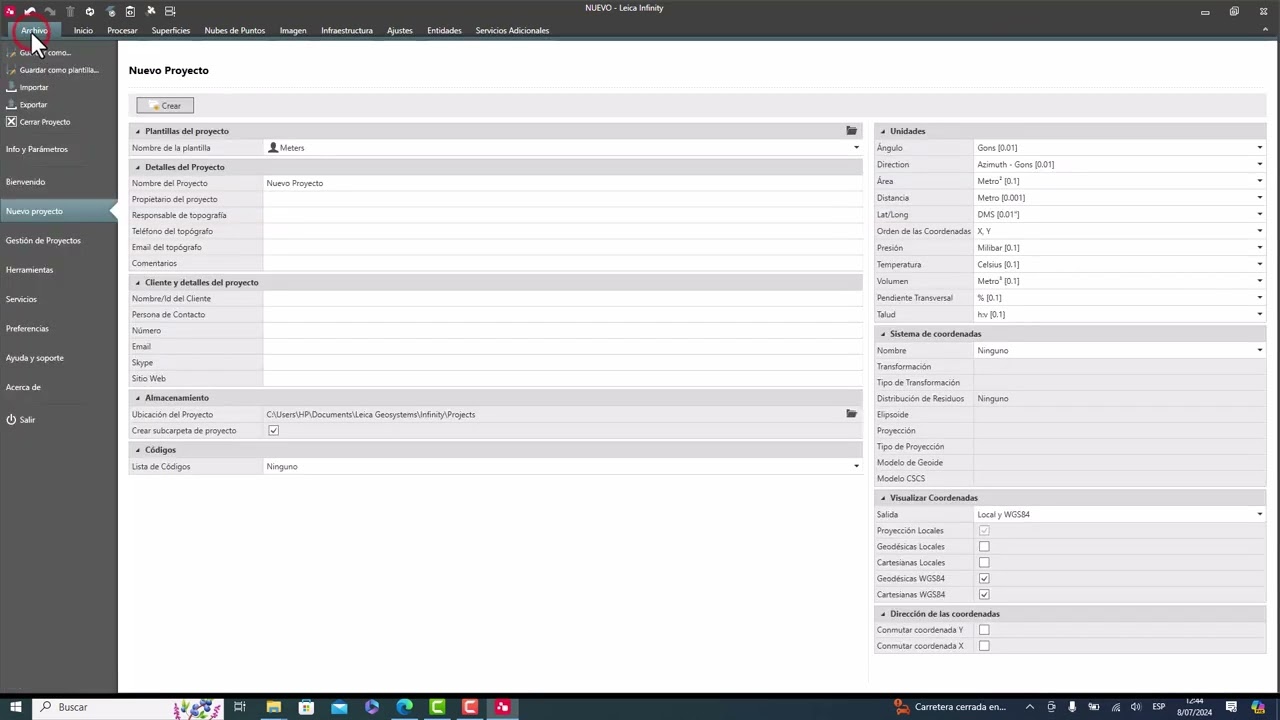Open Gestión de Proyectos in sidebar
The width and height of the screenshot is (1280, 720).
[x=43, y=241]
